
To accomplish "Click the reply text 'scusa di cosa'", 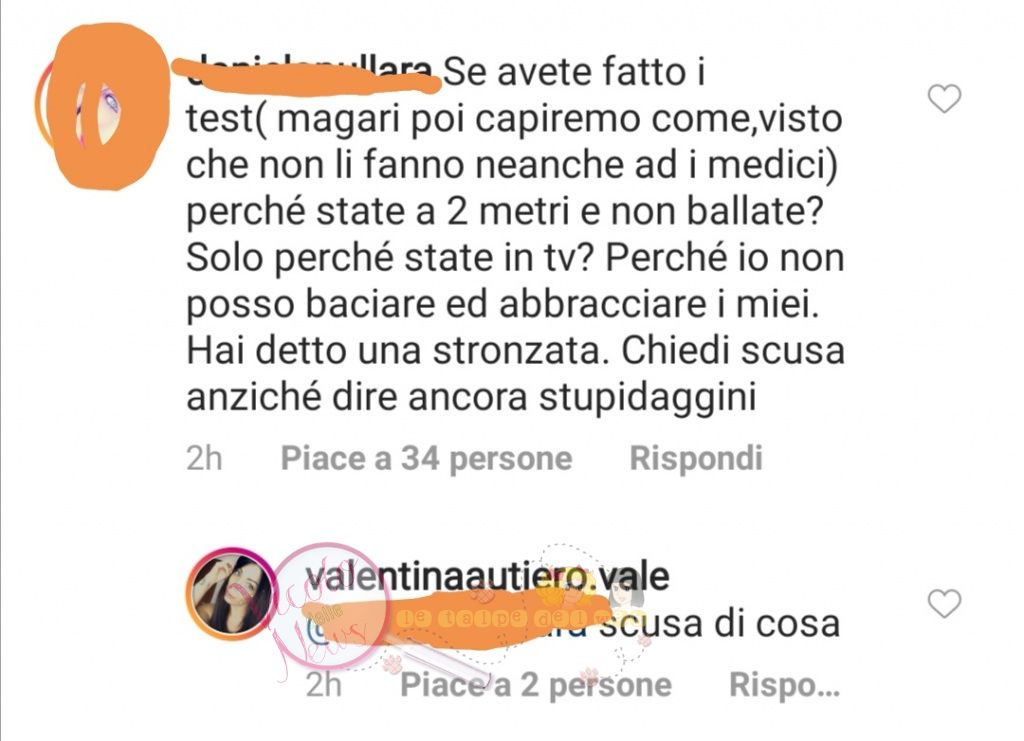I will [x=720, y=624].
